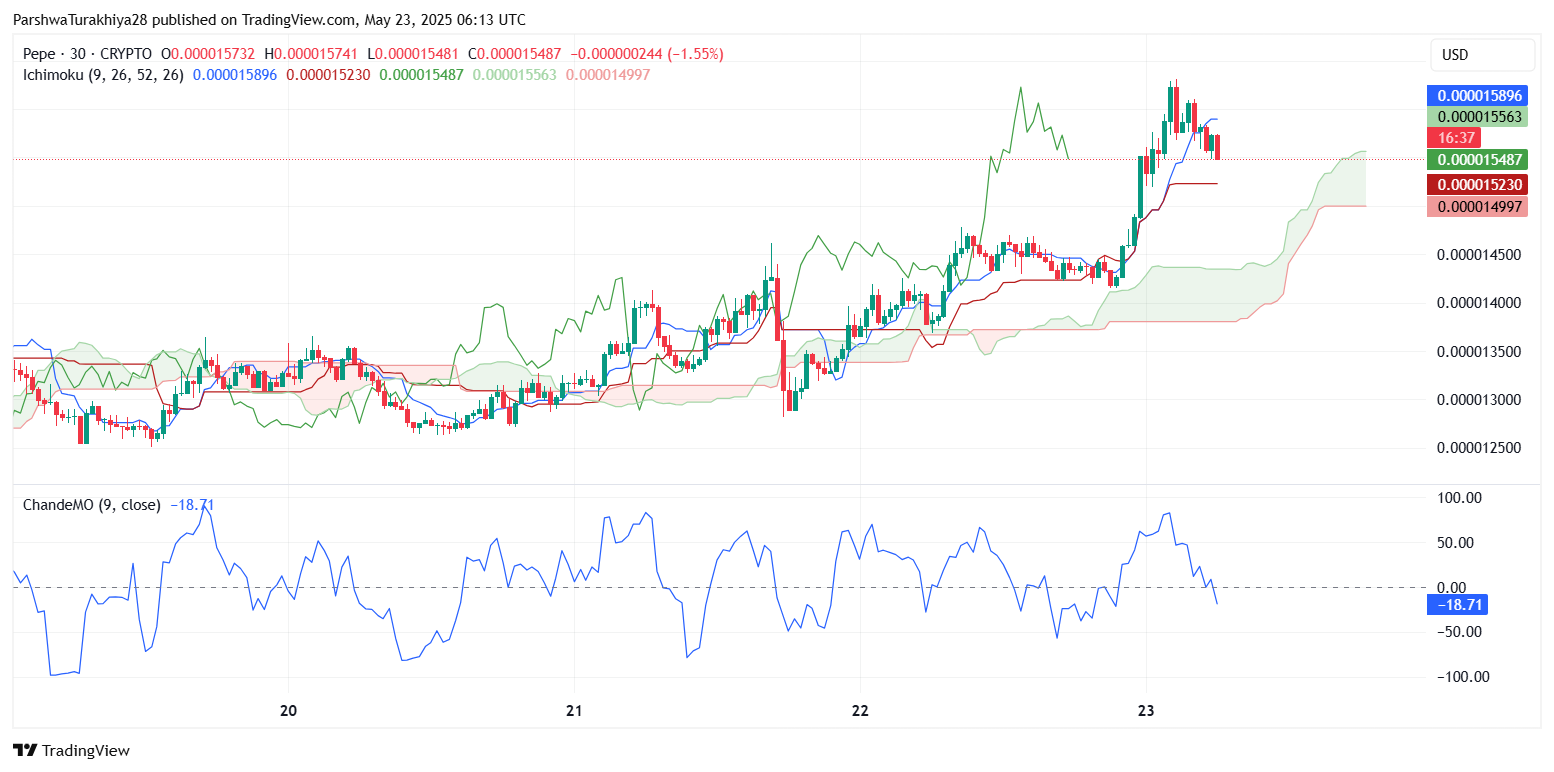The height and width of the screenshot is (772, 1554).
Task: Open the USD currency selector
Action: tap(1482, 55)
